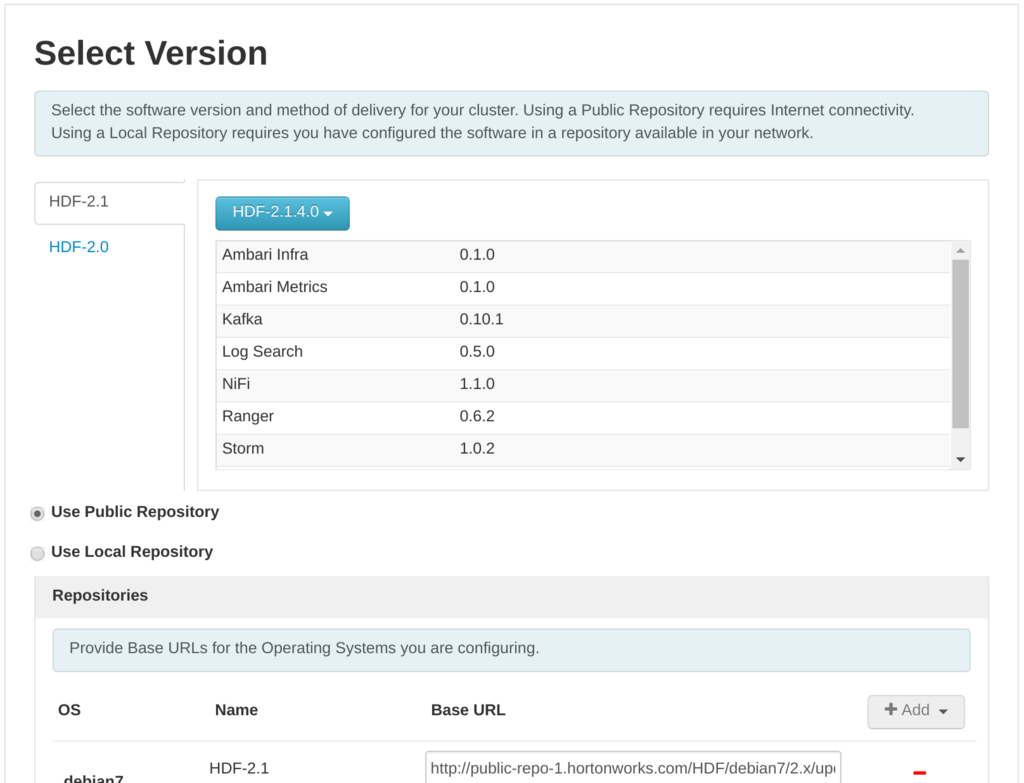Viewport: 1024px width, 783px height.
Task: Click the Log Search service name
Action: [263, 352]
